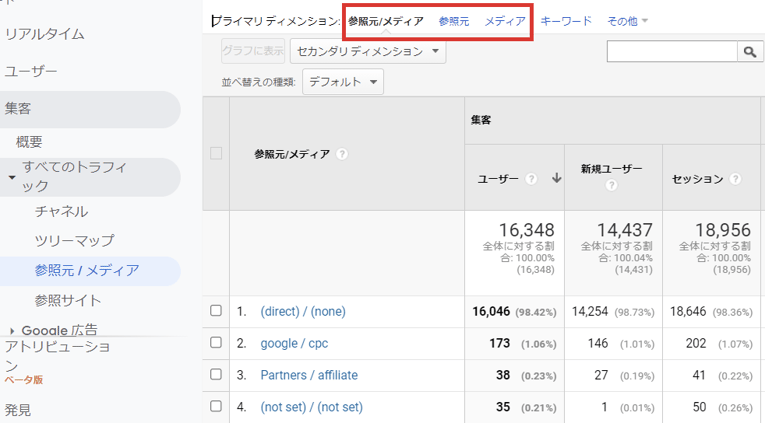Click the help icon beside ユーザー column
The image size is (765, 423).
click(531, 179)
